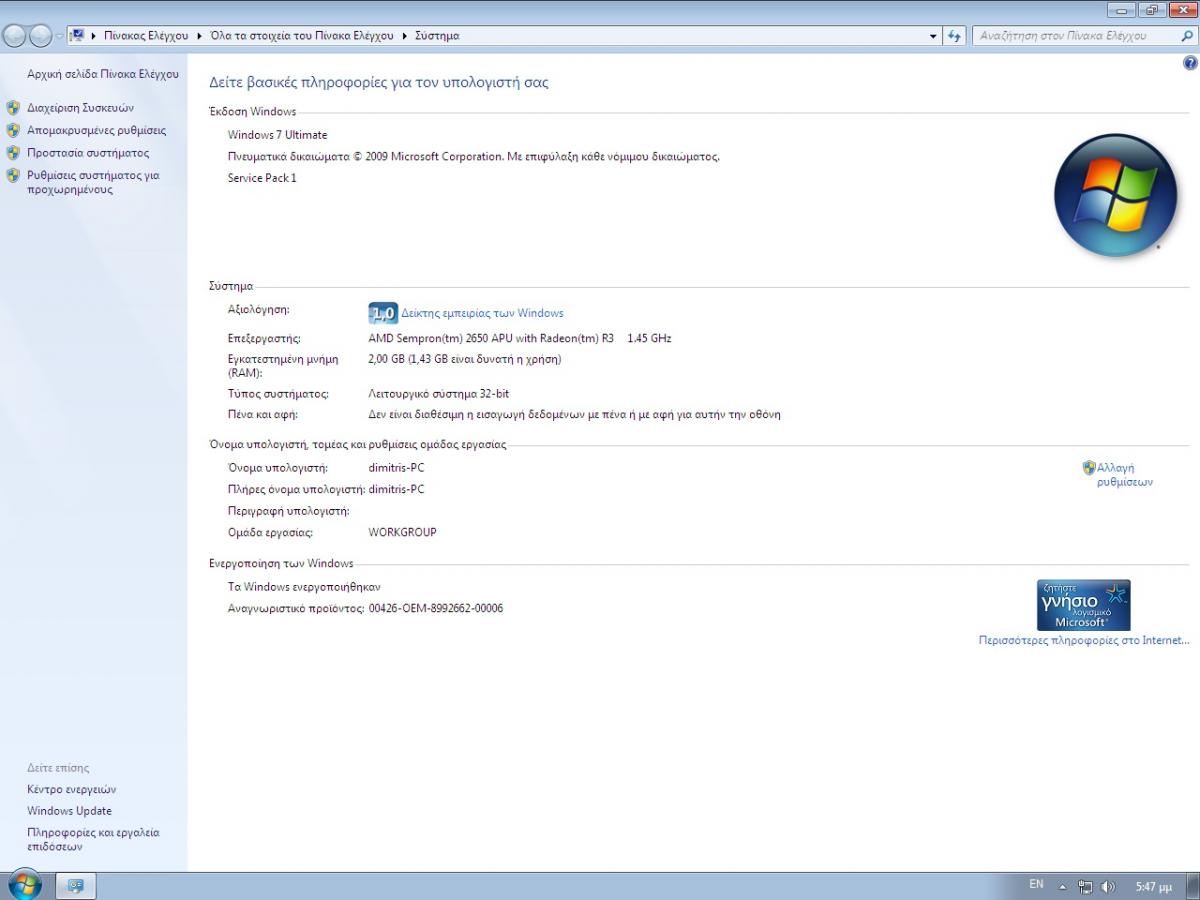Open Δείκτης εμπειρίας των Windows link

pos(482,313)
